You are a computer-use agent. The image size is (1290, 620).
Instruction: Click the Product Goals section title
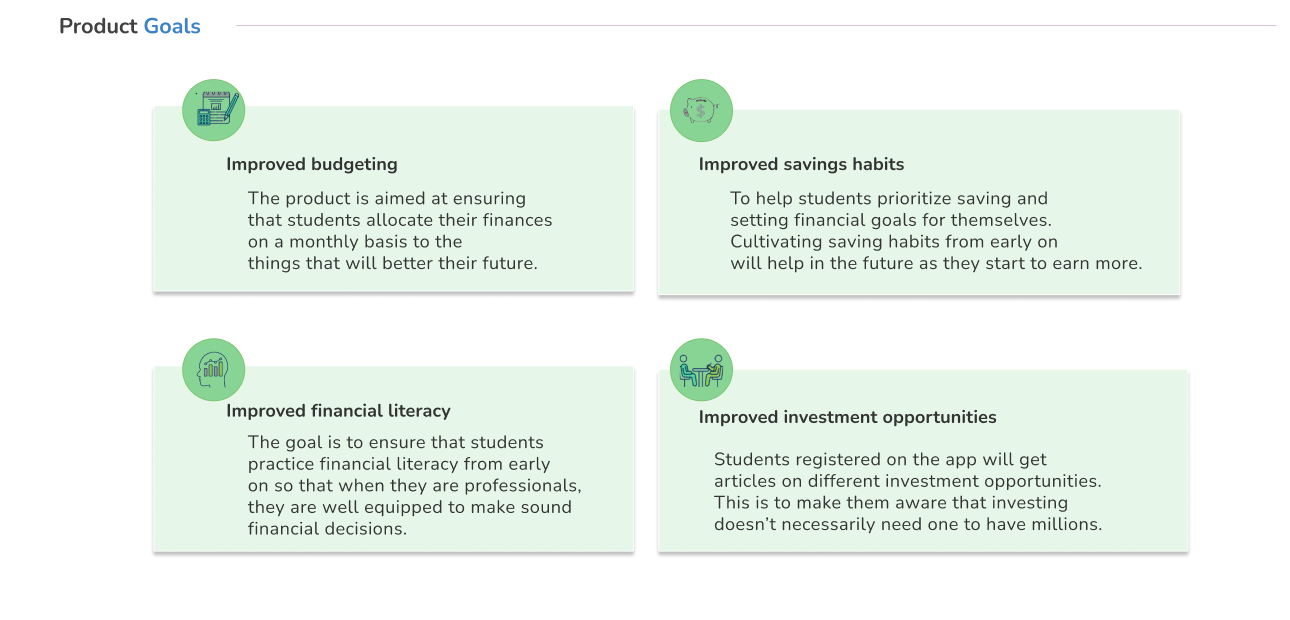pyautogui.click(x=130, y=26)
